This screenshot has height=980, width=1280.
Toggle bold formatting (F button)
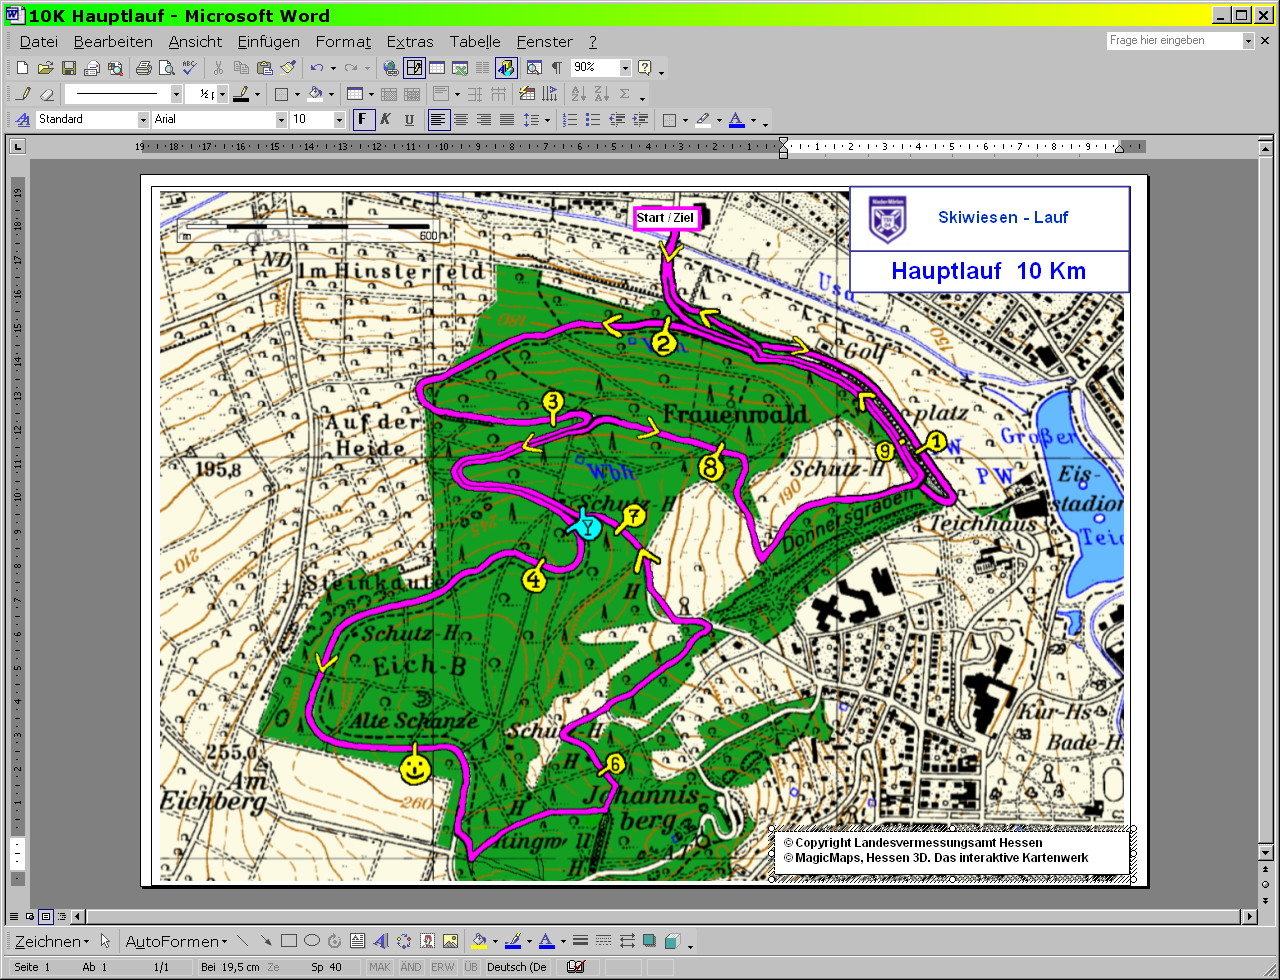pyautogui.click(x=363, y=120)
